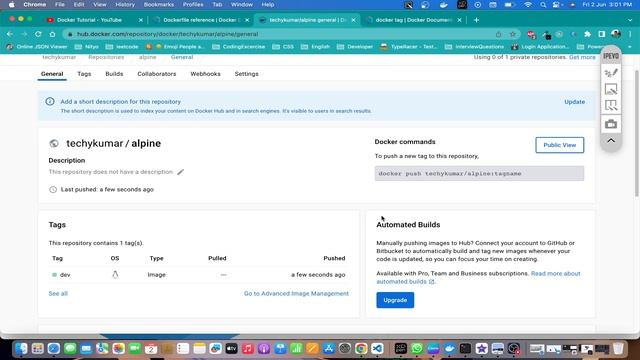Open the Webhooks tab

coord(205,74)
